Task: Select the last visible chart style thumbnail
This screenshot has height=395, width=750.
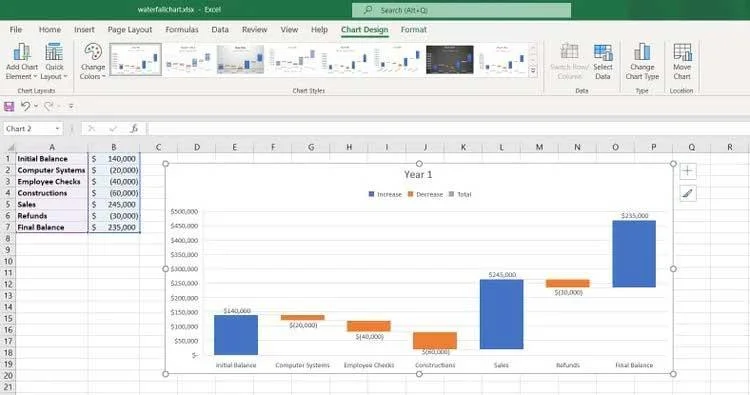Action: pos(502,59)
